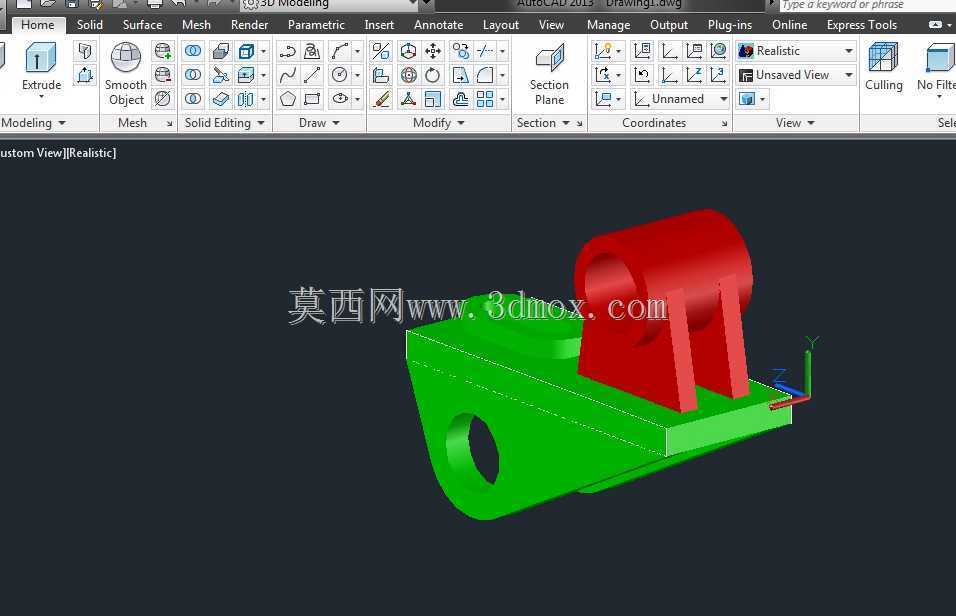
Task: Select the Extrude tool
Action: (x=41, y=68)
